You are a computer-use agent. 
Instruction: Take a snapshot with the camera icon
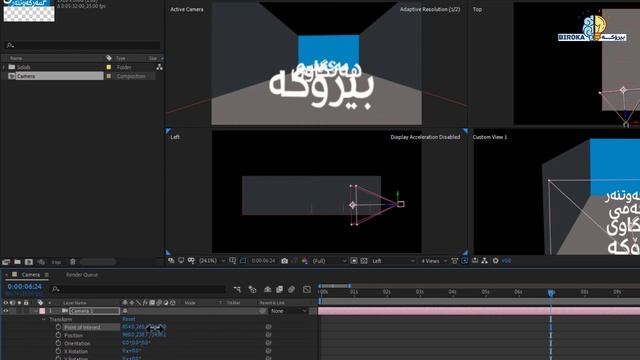click(284, 260)
